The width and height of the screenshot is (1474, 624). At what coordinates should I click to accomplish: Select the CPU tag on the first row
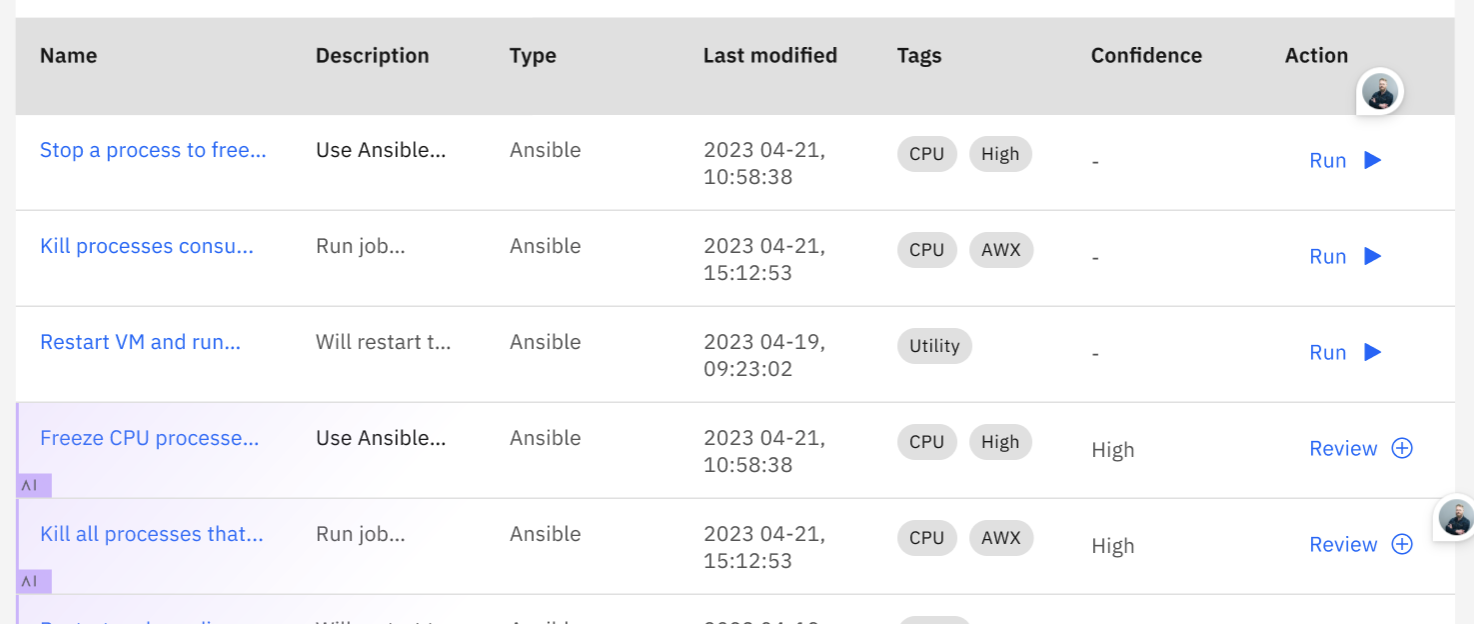point(926,154)
